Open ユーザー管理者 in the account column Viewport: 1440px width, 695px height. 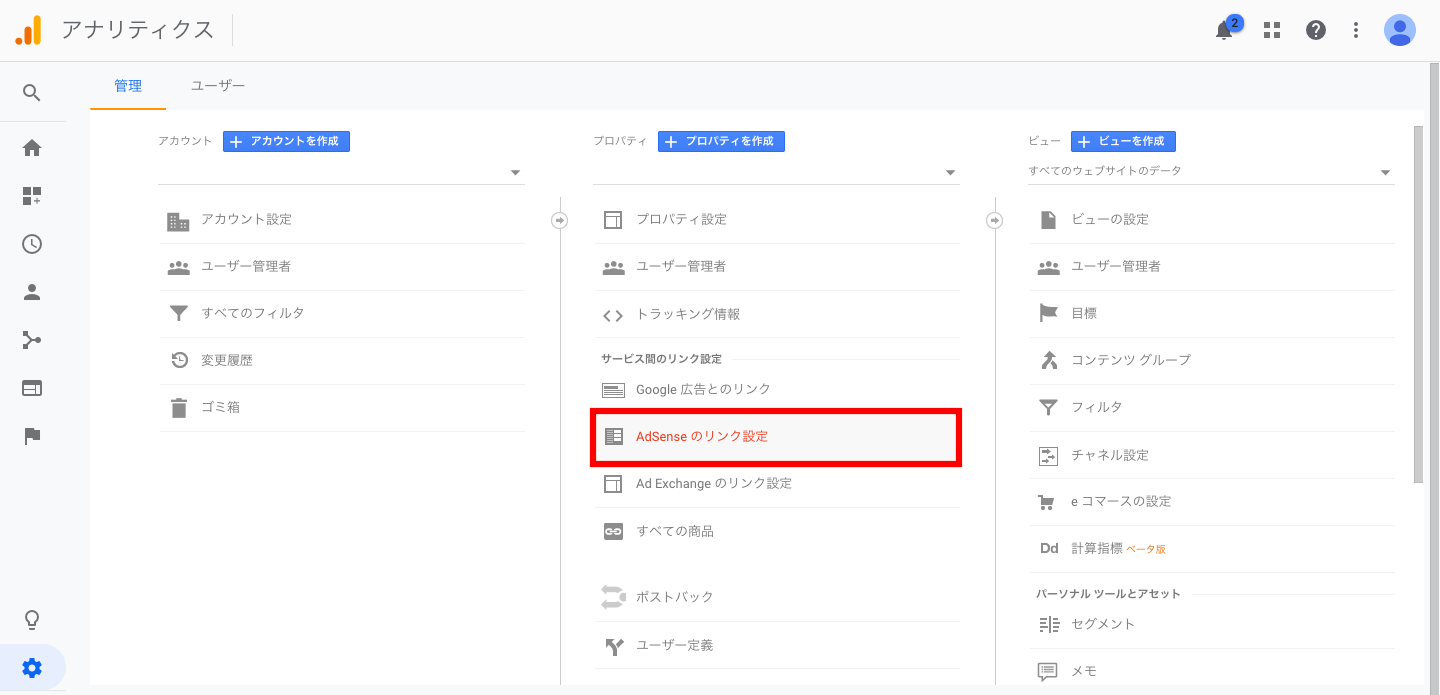[x=342, y=267]
